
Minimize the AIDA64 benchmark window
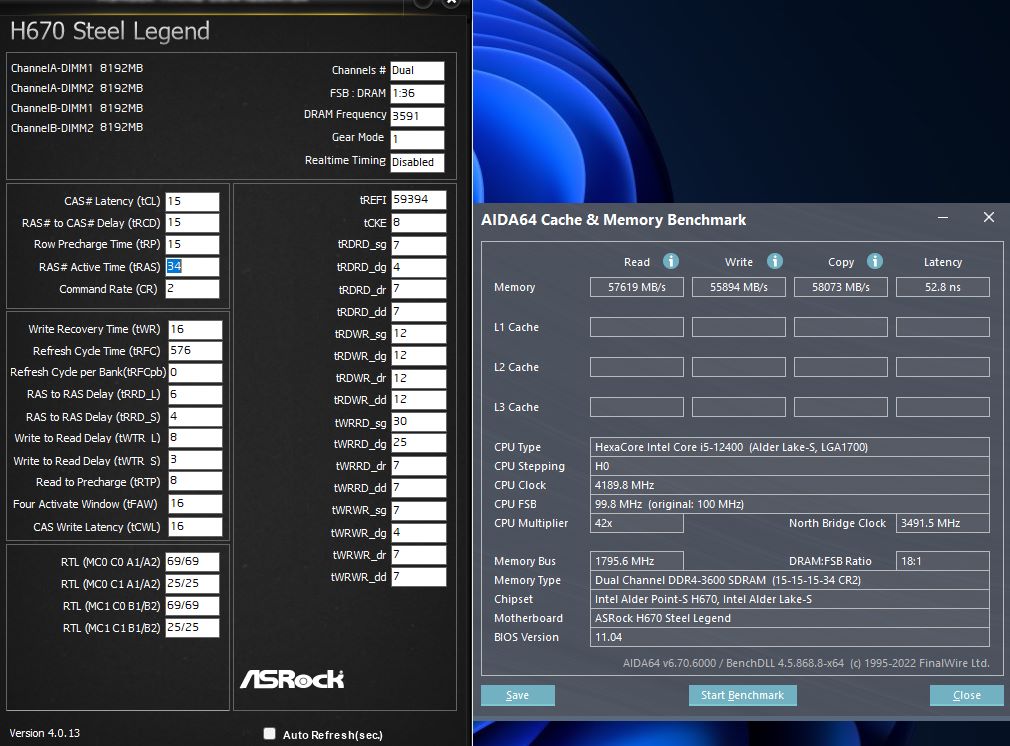point(942,218)
